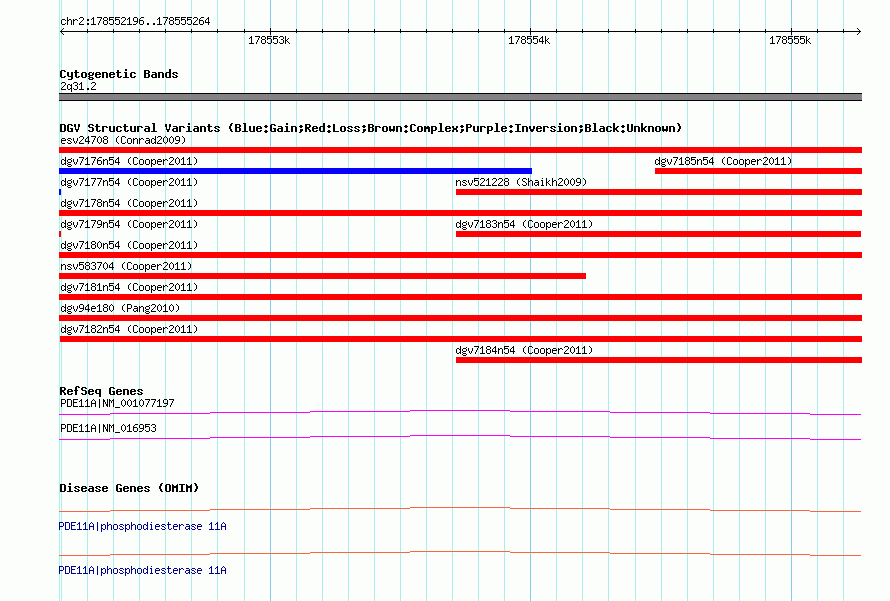Image resolution: width=890 pixels, height=601 pixels.
Task: Select the Cytogenetic Bands track heading
Action: tap(119, 74)
